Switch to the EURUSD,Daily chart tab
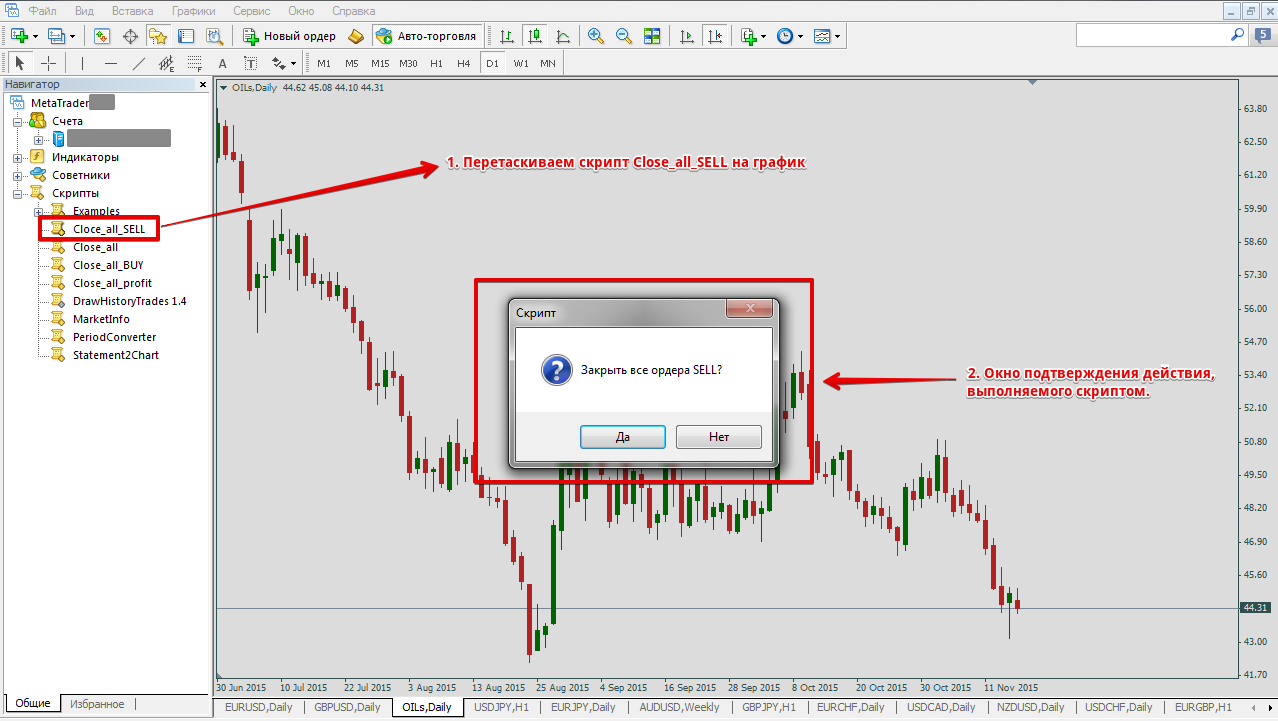Screen dimensions: 1278x721 [259, 707]
